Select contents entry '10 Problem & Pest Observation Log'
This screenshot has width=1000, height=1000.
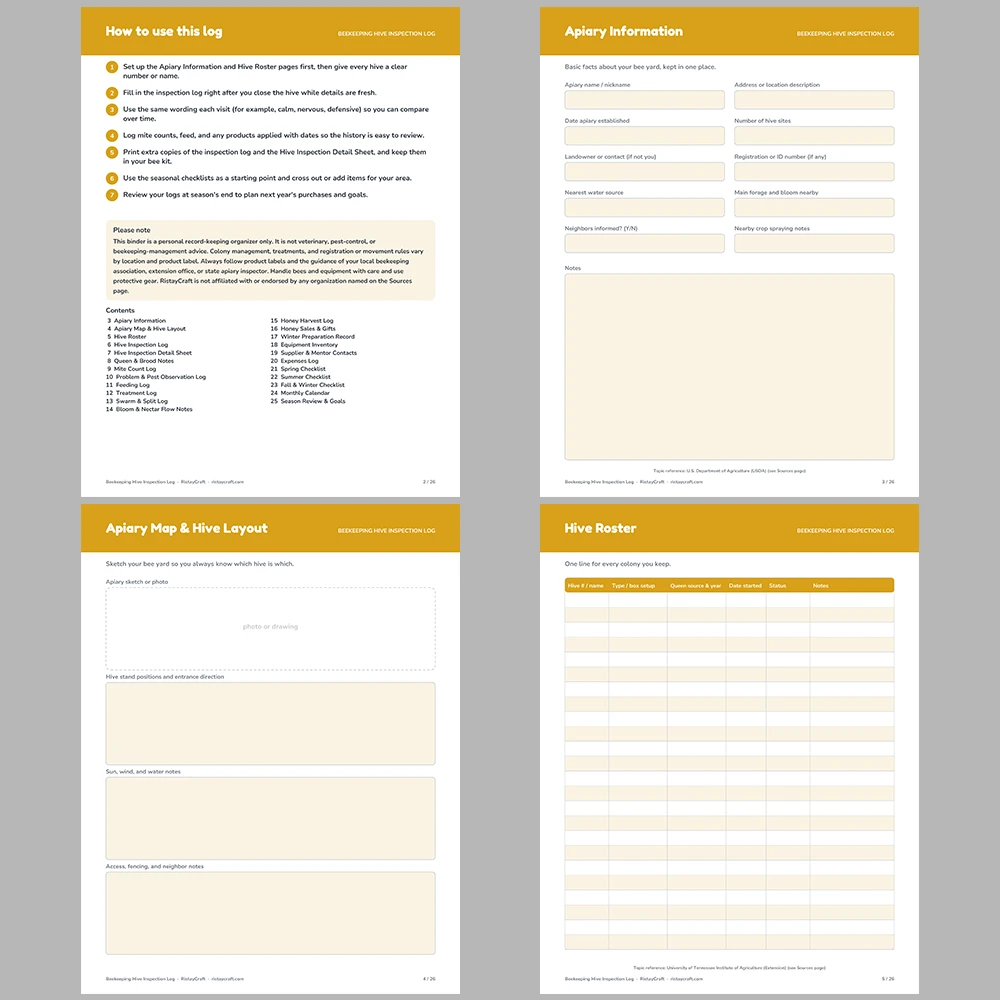(156, 377)
